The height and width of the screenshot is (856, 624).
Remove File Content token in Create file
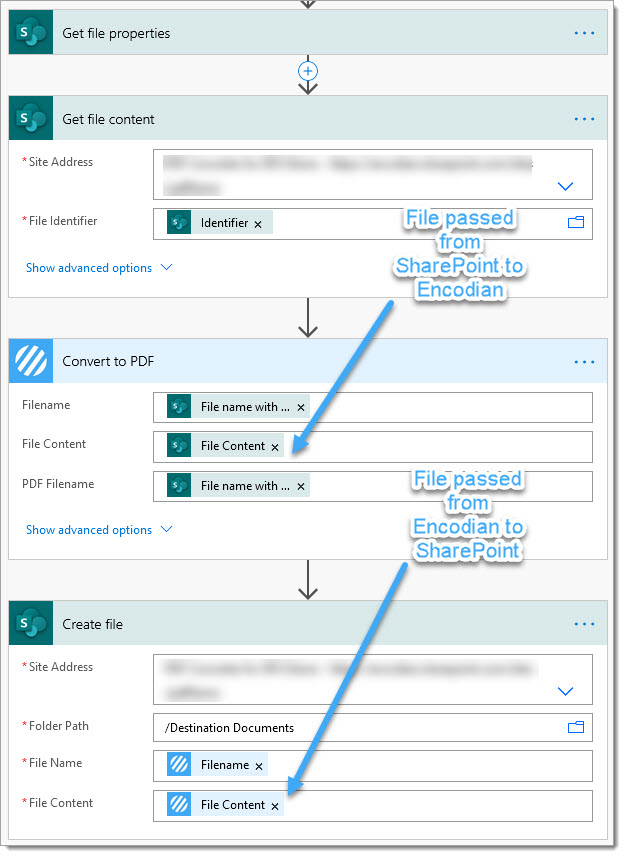275,806
